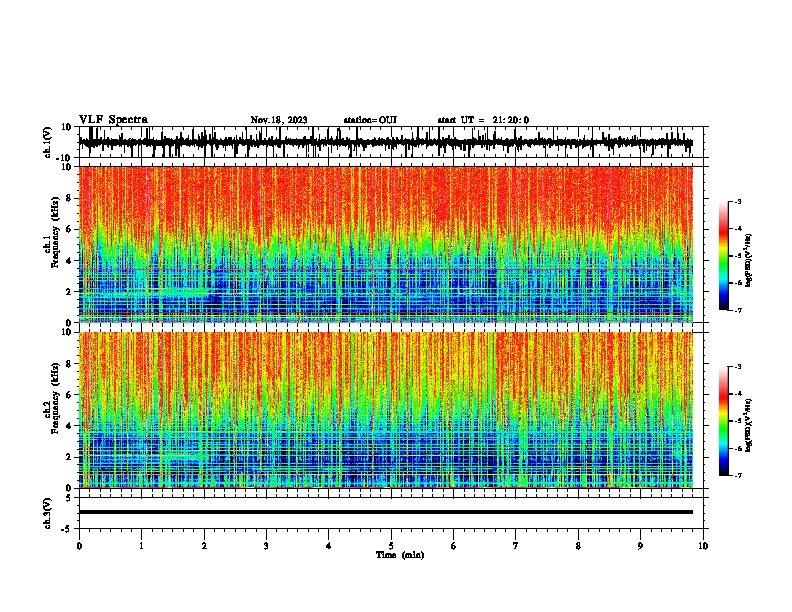Click the time axis tick label "2"
792x612 pixels.
pyautogui.click(x=204, y=546)
